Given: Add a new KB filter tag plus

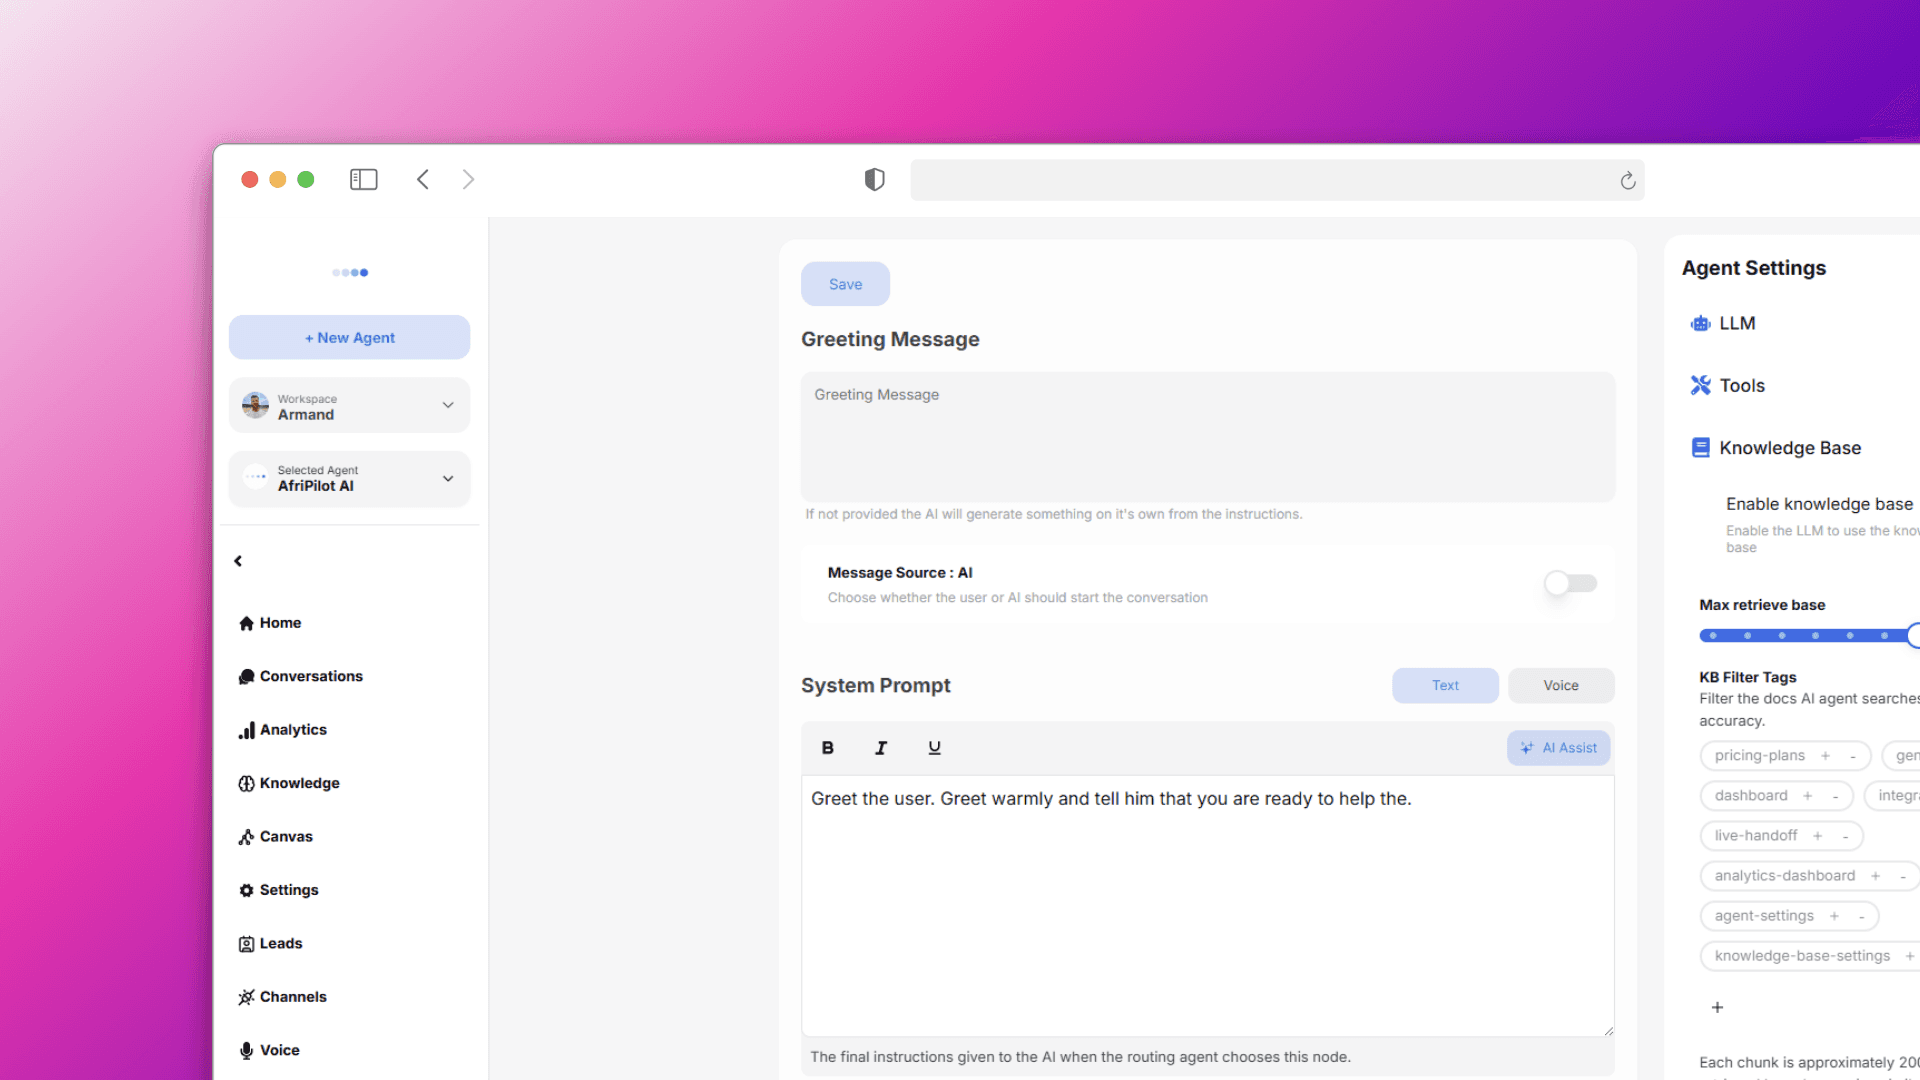Looking at the screenshot, I should (x=1717, y=1007).
